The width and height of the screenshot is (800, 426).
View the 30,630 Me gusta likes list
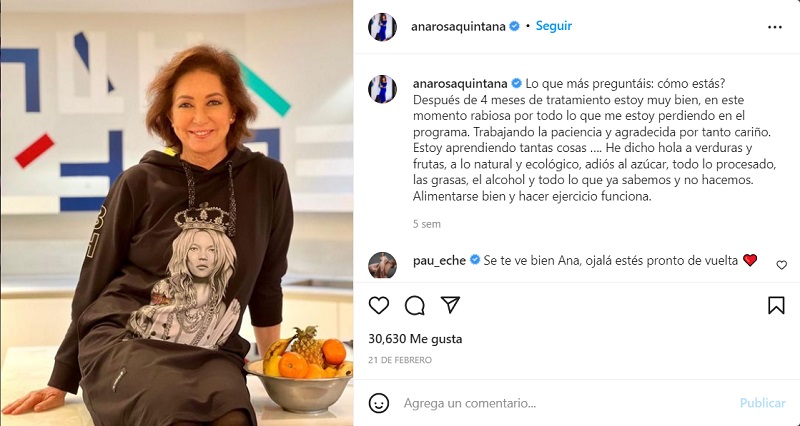click(x=415, y=339)
